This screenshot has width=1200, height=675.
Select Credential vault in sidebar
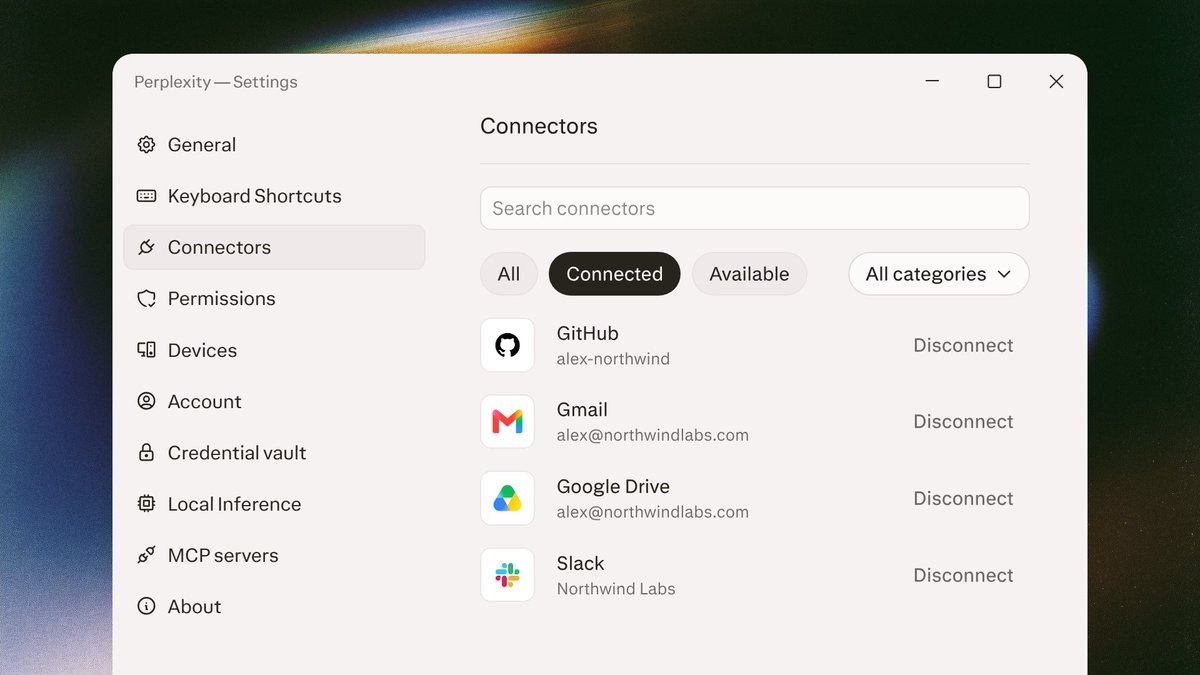pos(274,453)
